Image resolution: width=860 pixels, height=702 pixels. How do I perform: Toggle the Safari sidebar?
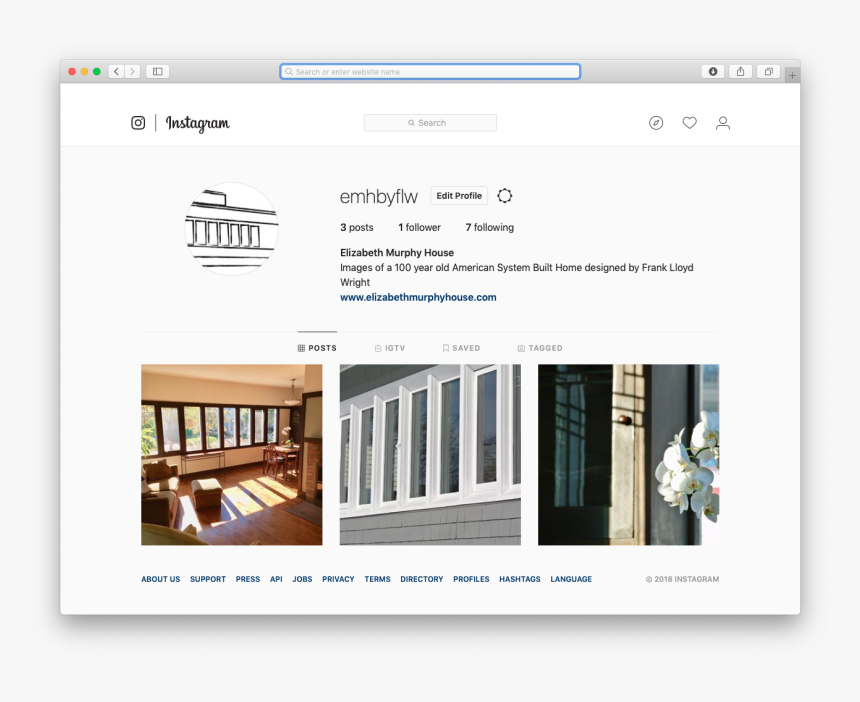[157, 71]
